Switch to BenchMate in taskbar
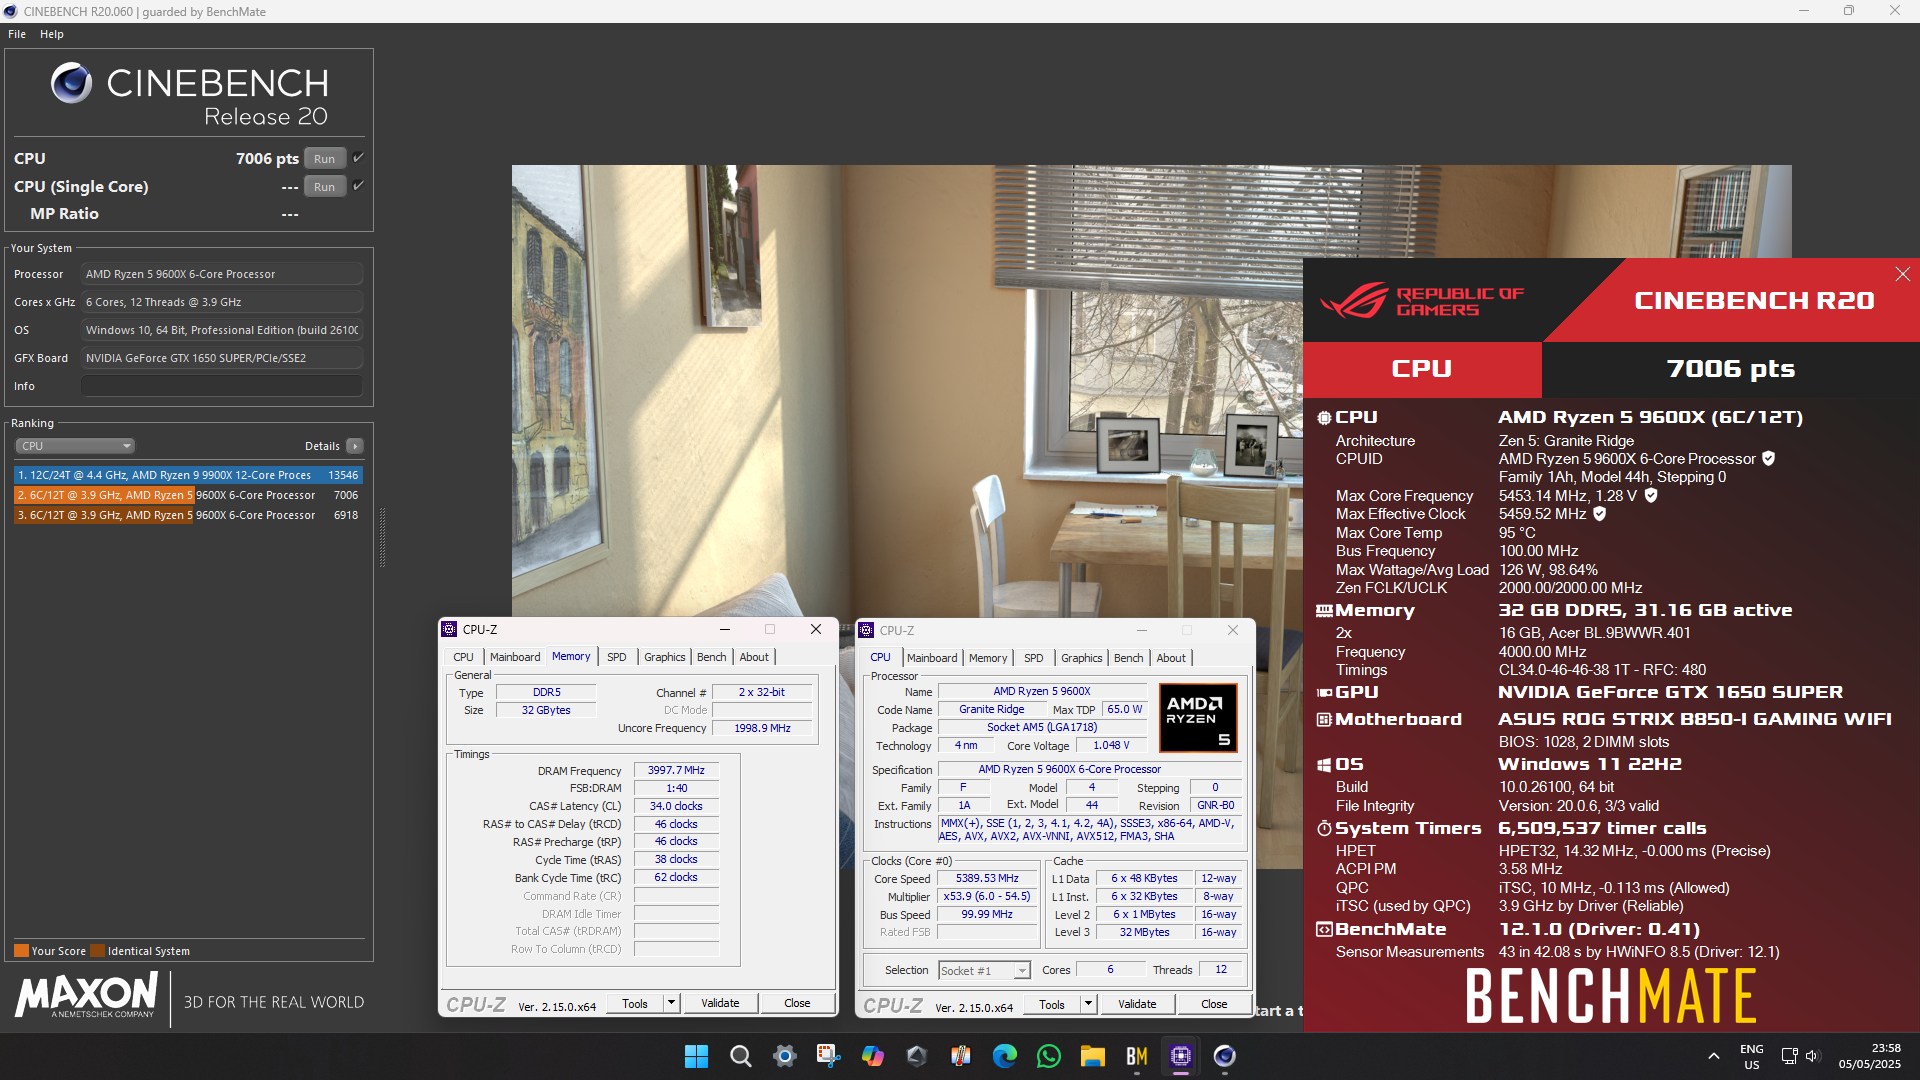 coord(1136,1056)
